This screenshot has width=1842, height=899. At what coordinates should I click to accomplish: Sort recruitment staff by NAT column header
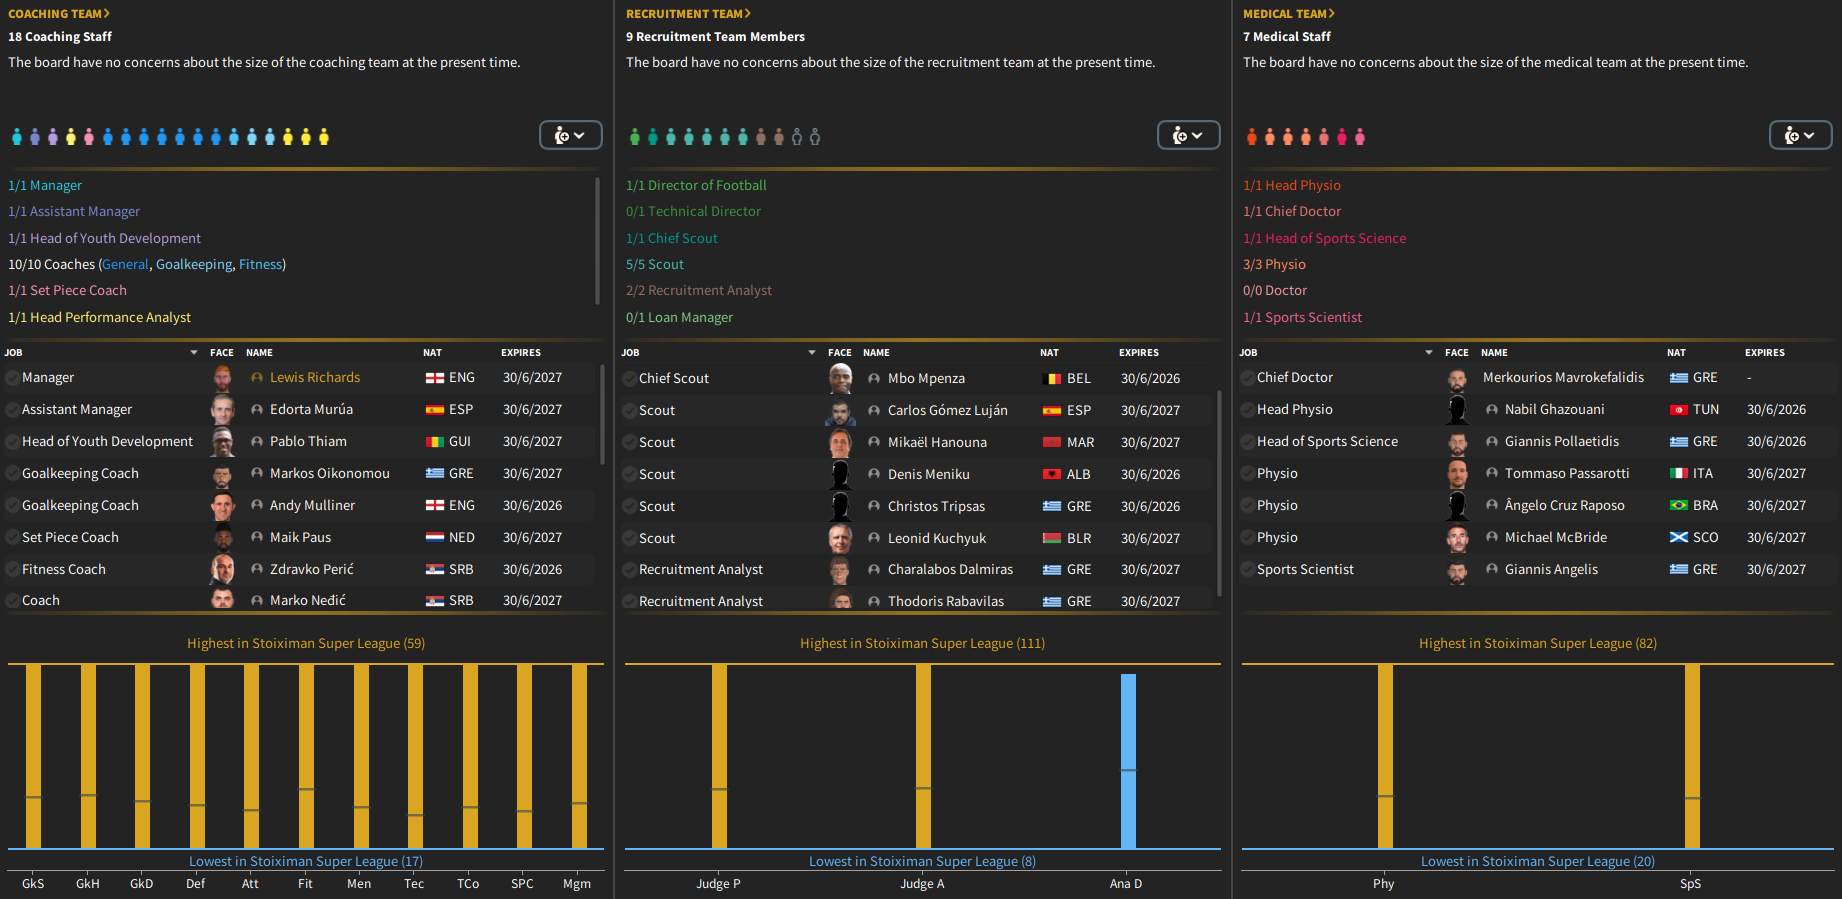1049,353
